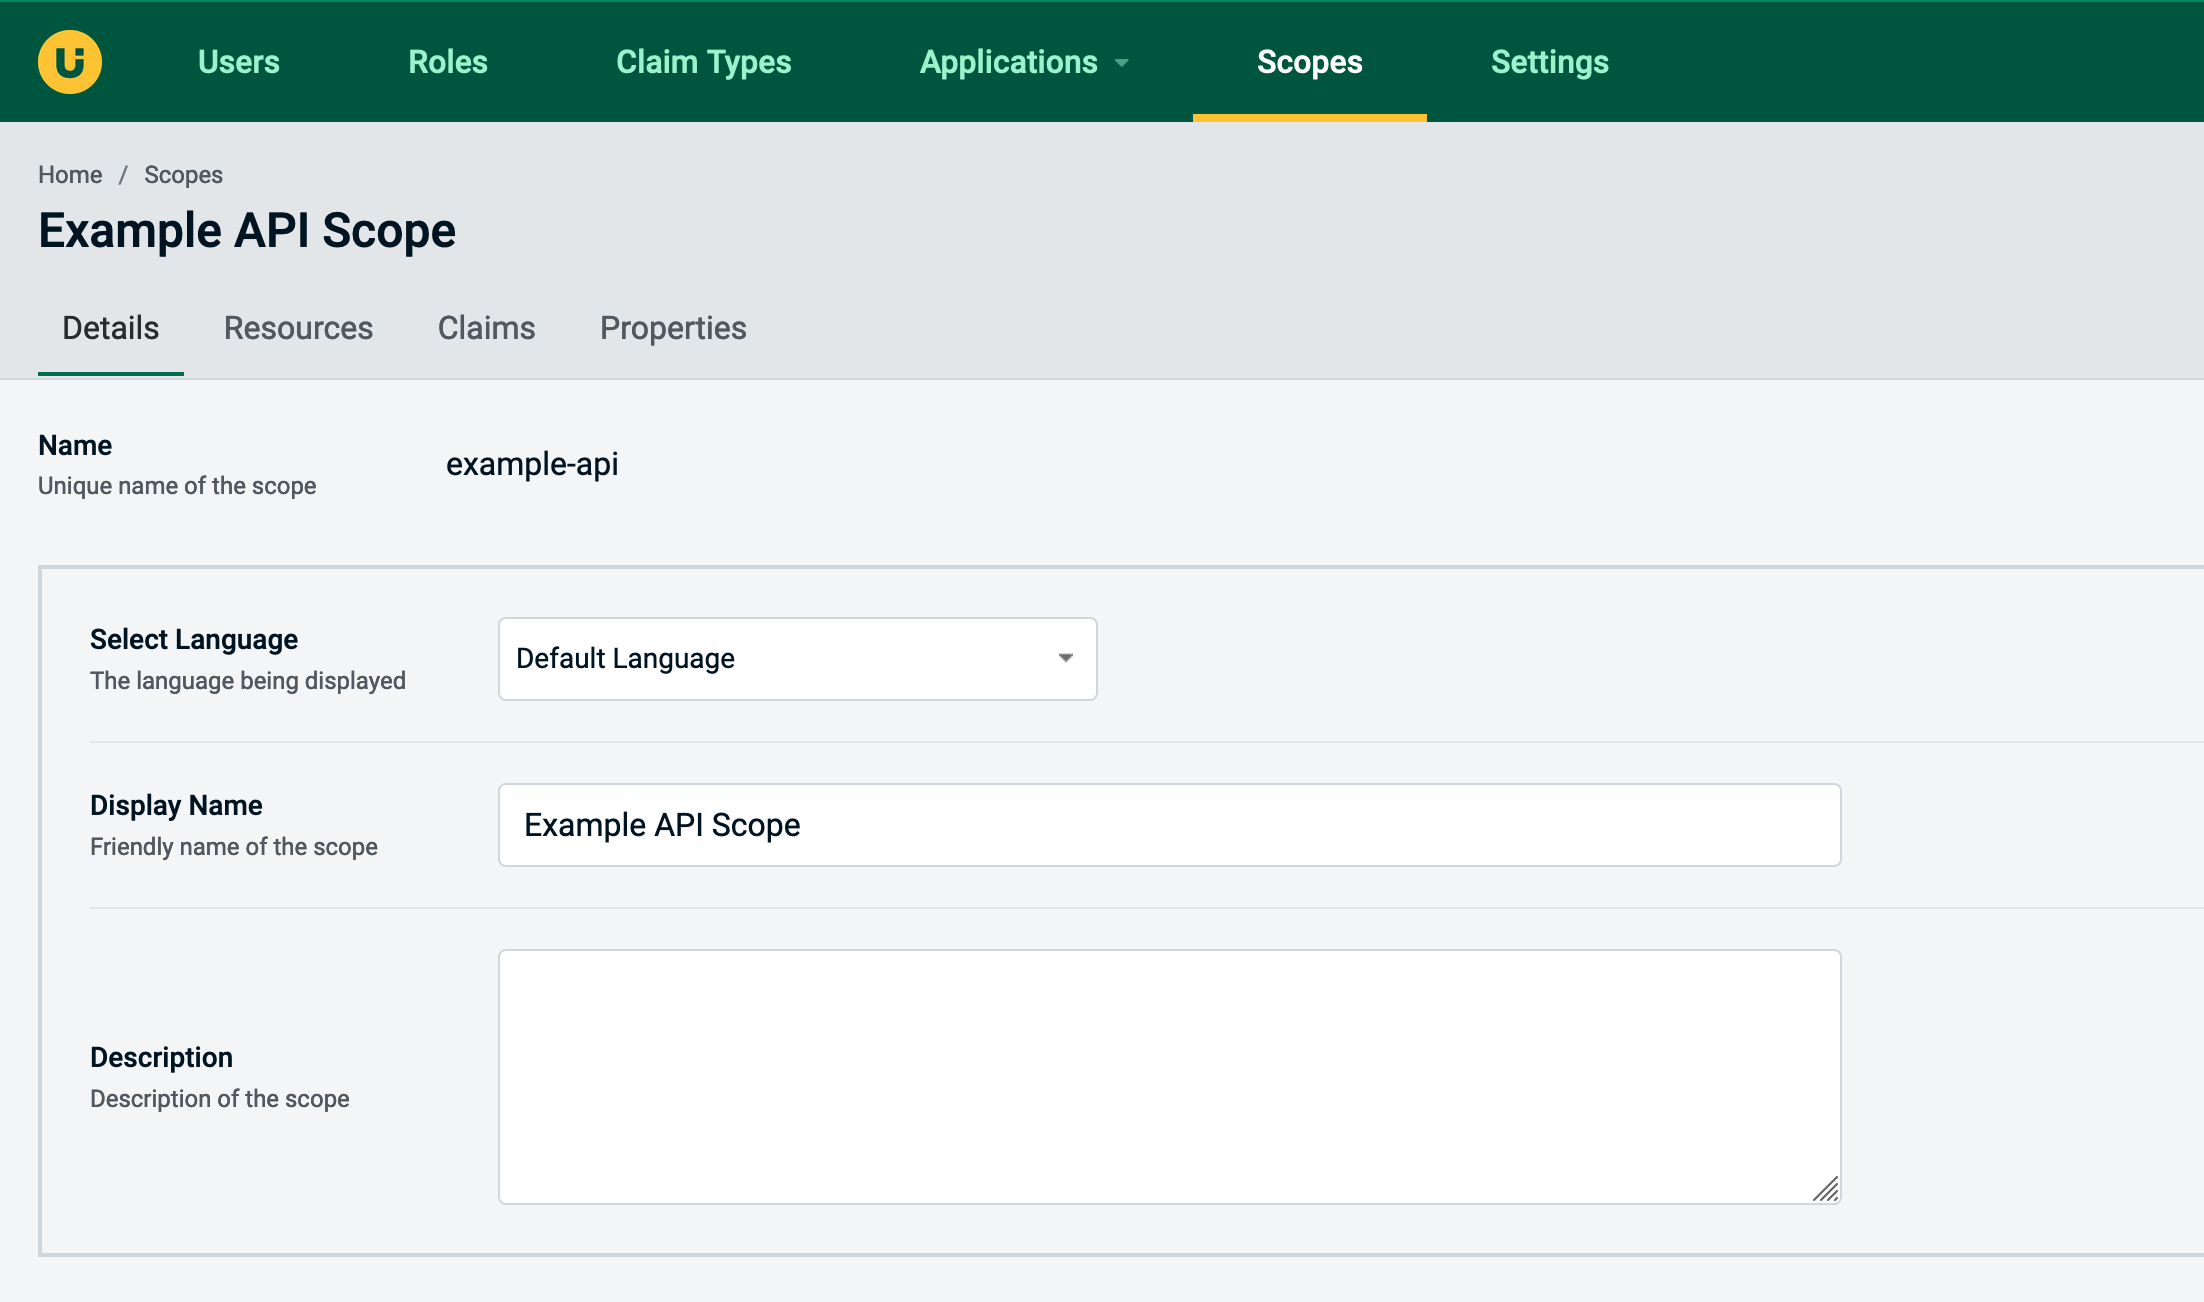Click the 'The language being displayed' hint
2204x1302 pixels.
pyautogui.click(x=248, y=681)
